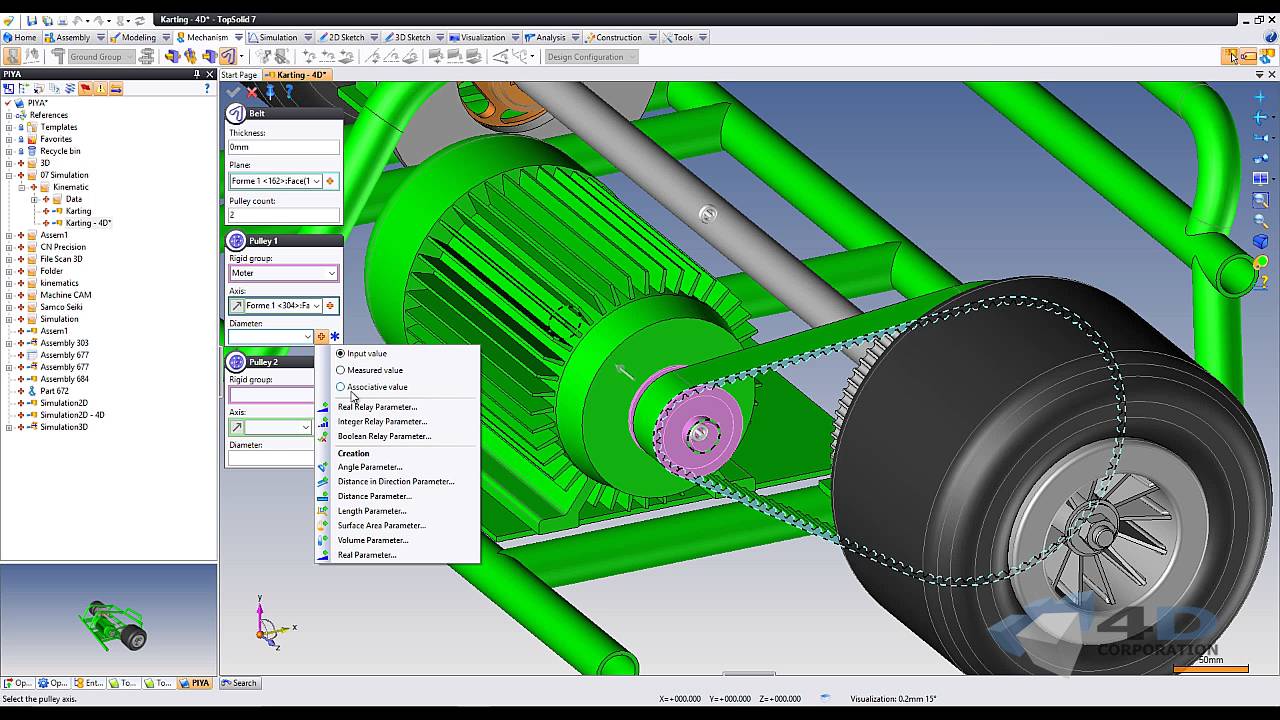Image resolution: width=1280 pixels, height=720 pixels.
Task: Click the blue cube view icon on right toolbar
Action: click(1260, 242)
